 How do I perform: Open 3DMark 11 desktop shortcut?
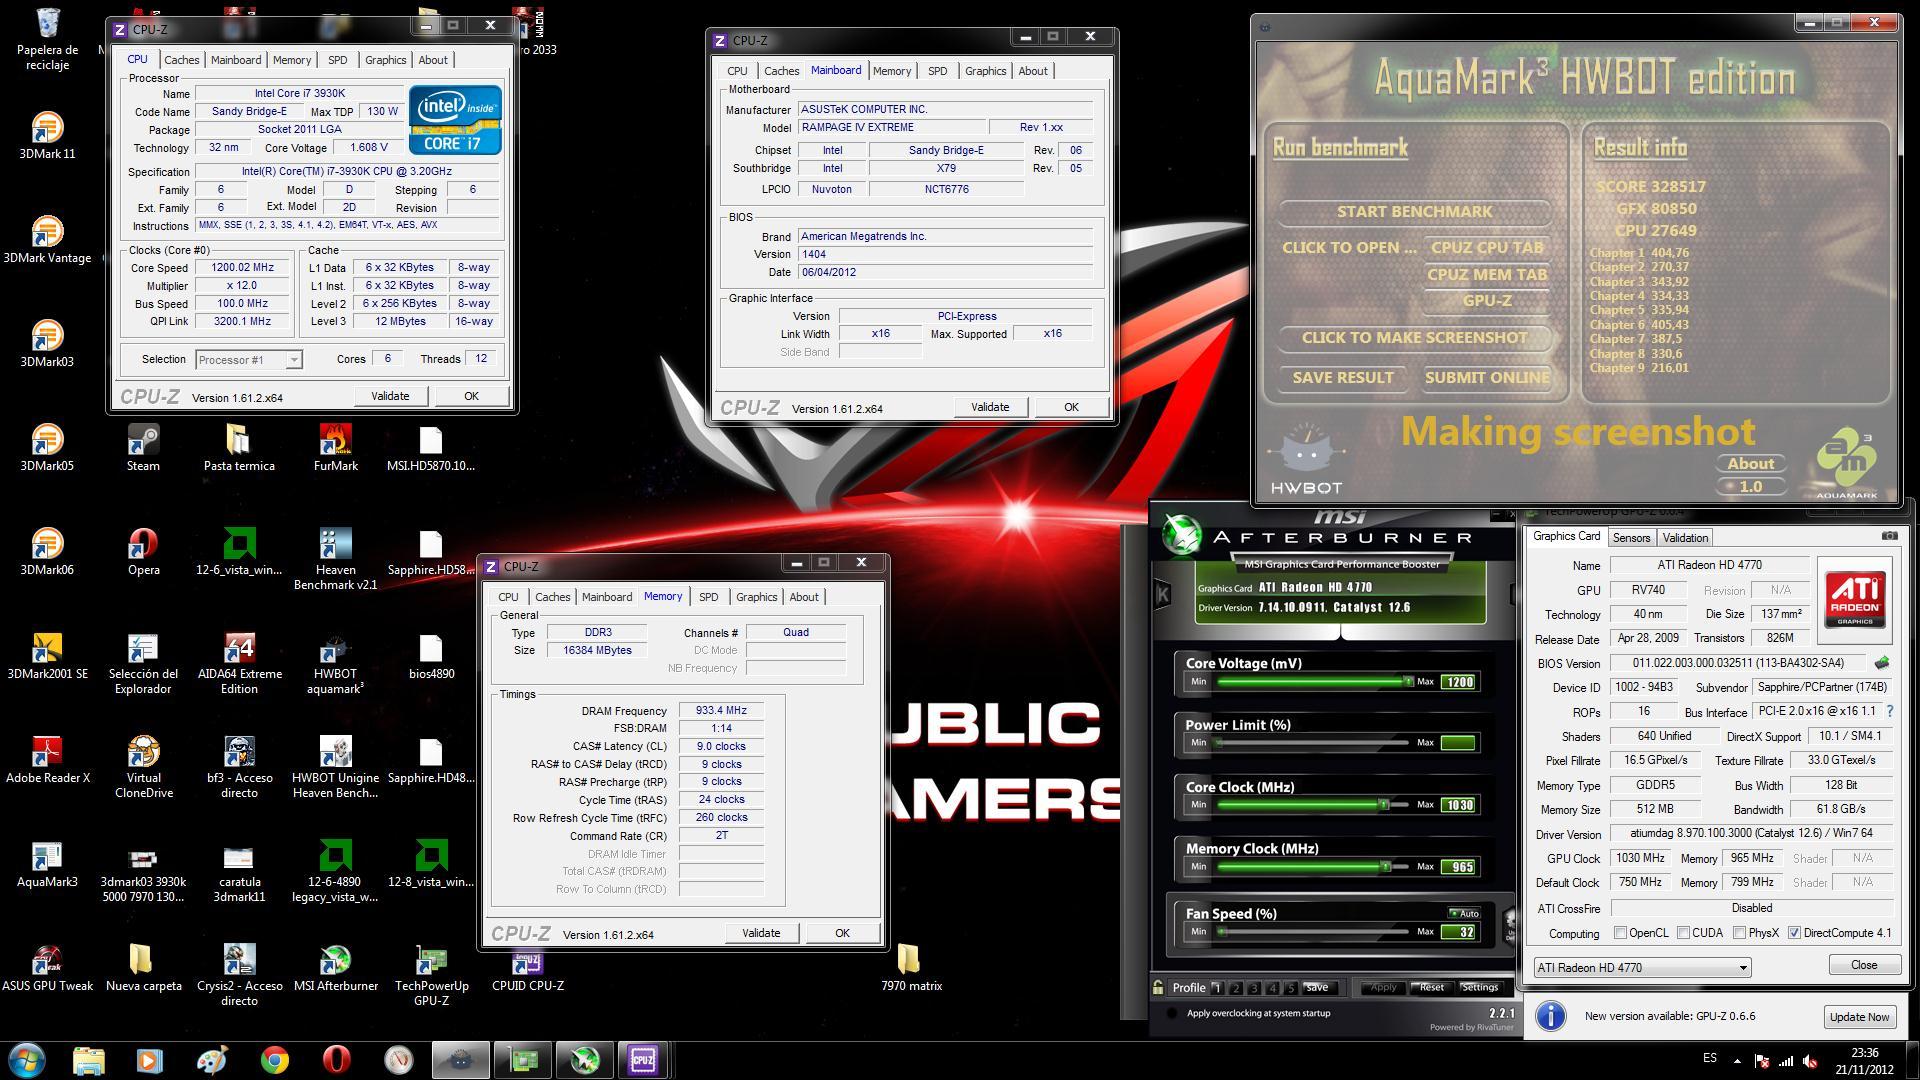pyautogui.click(x=47, y=135)
